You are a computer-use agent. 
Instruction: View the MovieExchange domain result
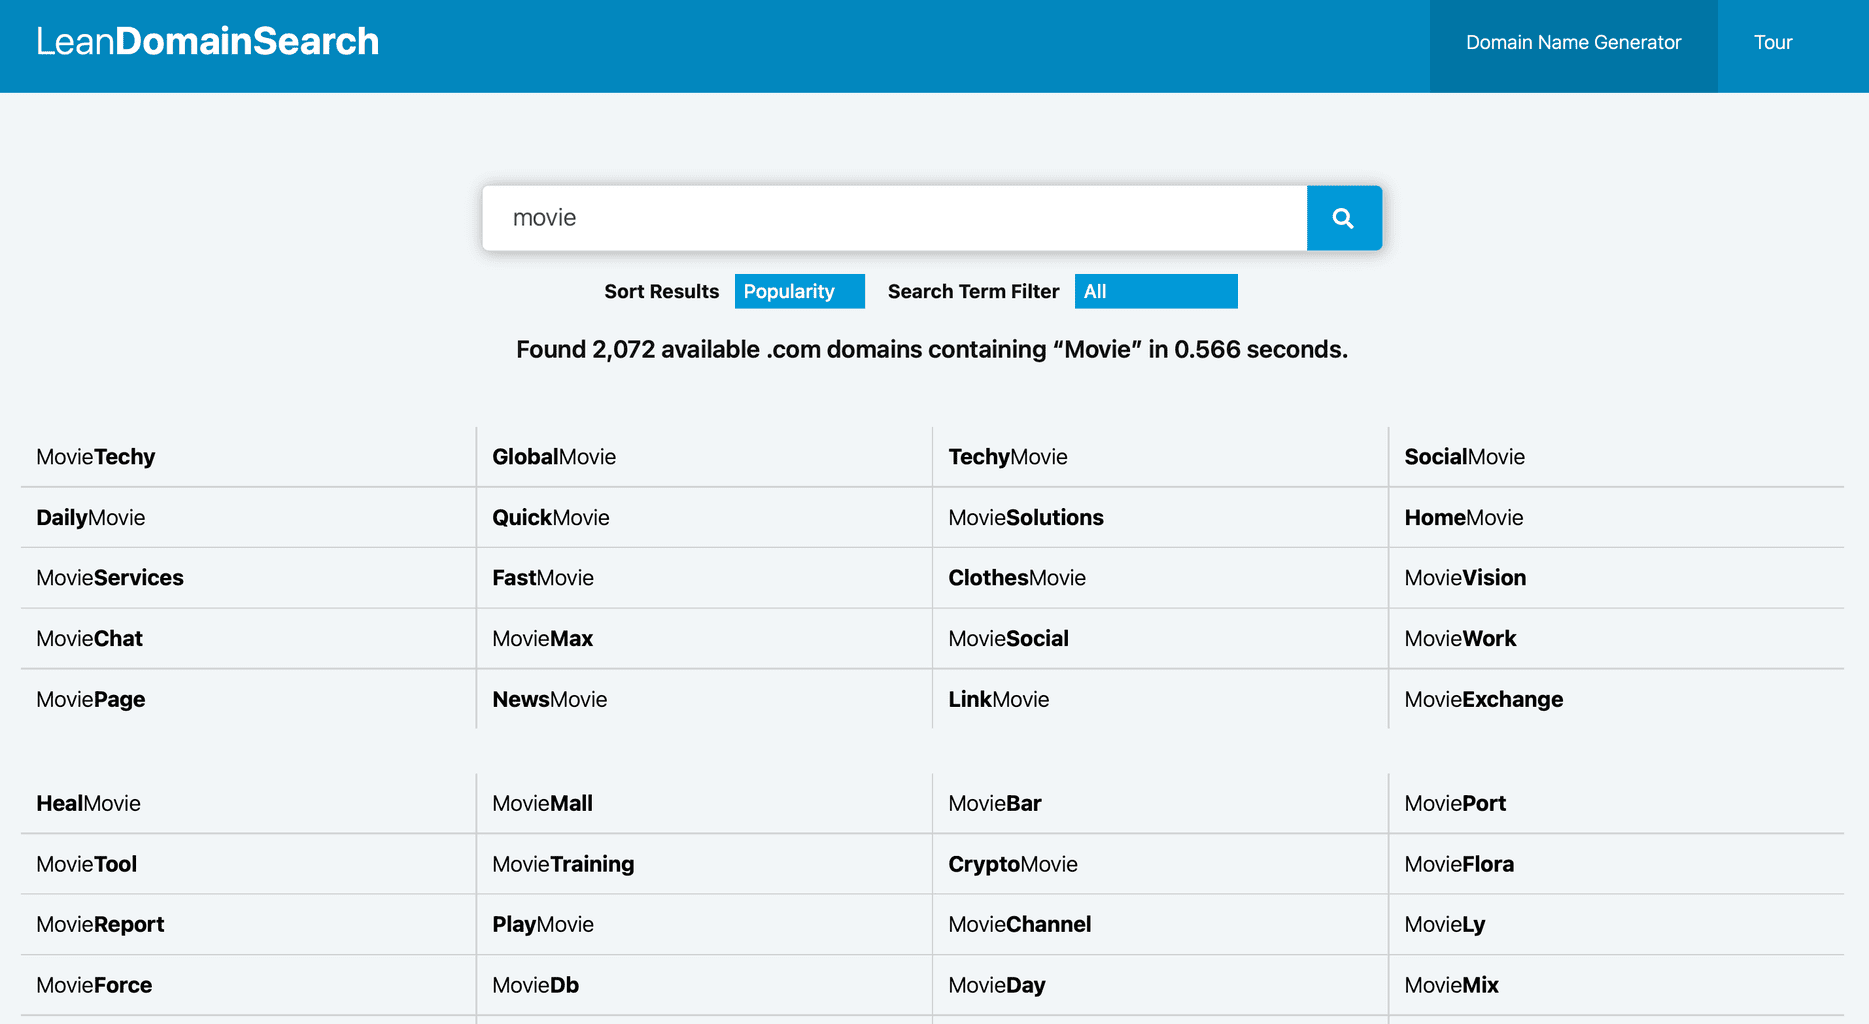[x=1484, y=700]
